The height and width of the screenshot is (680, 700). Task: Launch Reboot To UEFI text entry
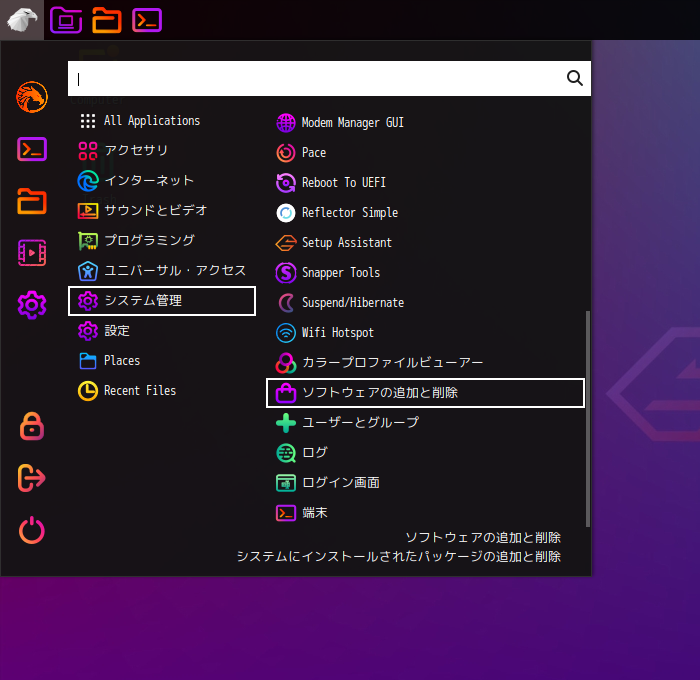tap(343, 183)
